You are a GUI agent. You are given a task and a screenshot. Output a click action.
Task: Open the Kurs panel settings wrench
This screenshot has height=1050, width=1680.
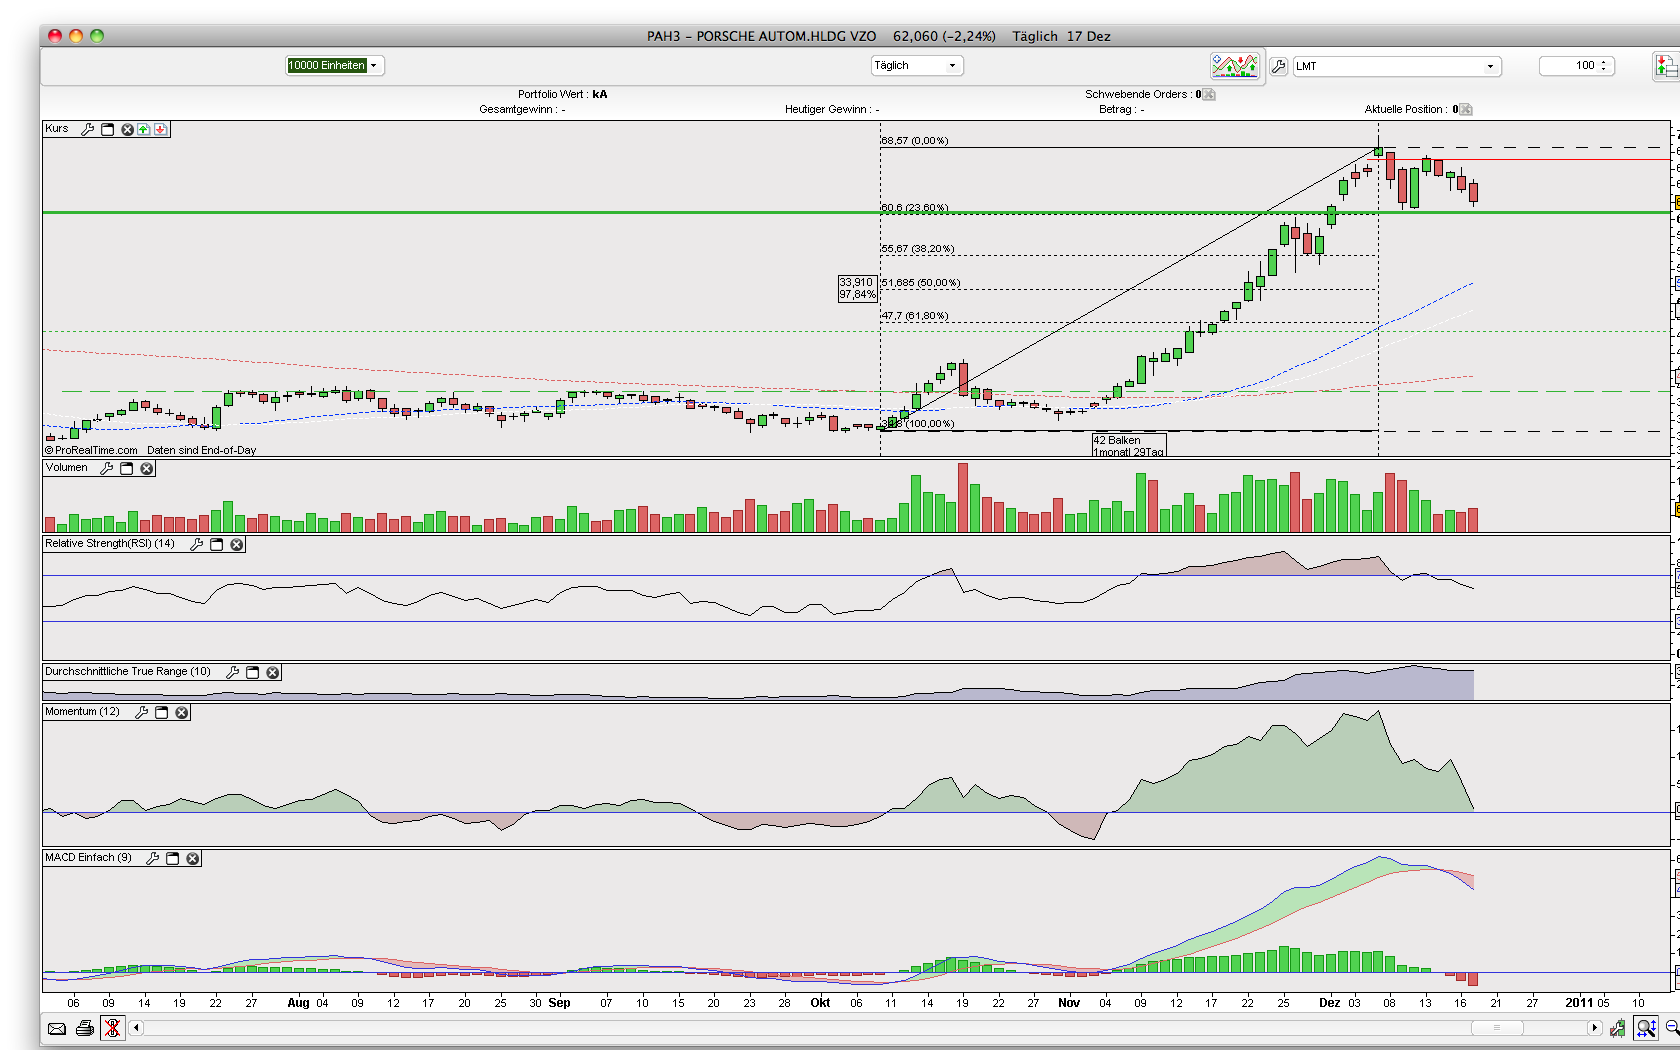(88, 129)
